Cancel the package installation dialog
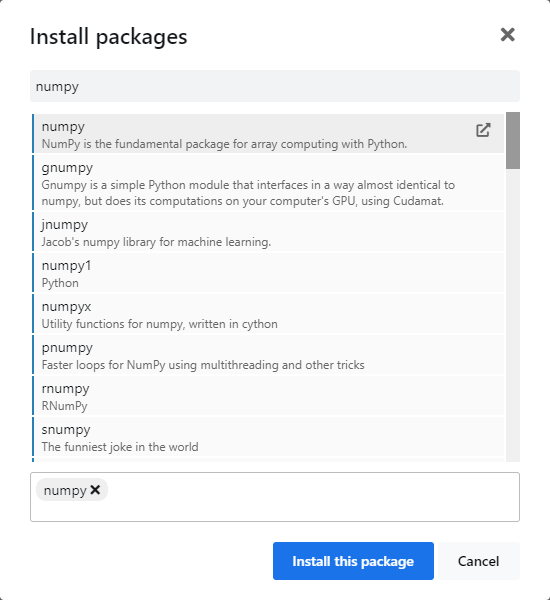This screenshot has width=550, height=600. pos(478,561)
